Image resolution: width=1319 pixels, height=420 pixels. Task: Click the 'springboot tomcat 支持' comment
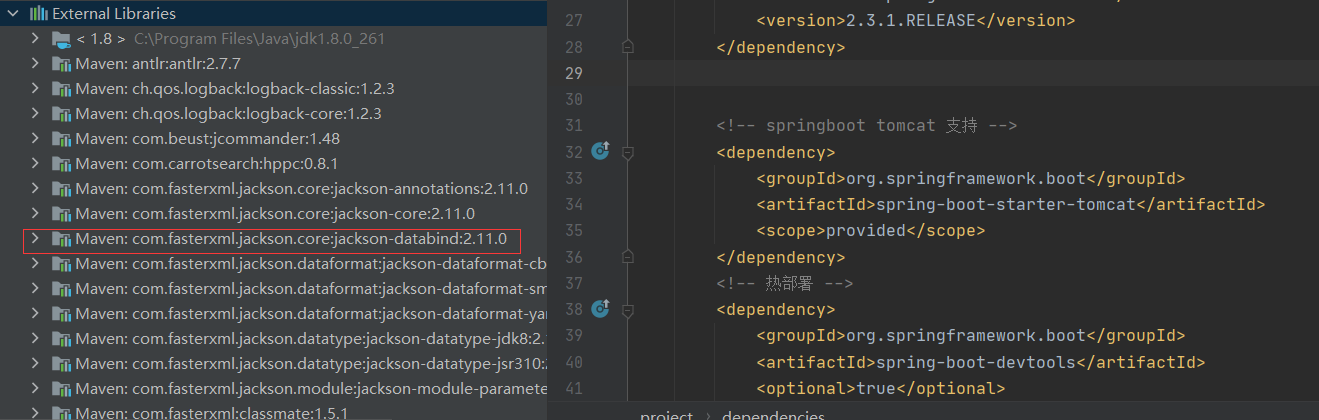[866, 126]
